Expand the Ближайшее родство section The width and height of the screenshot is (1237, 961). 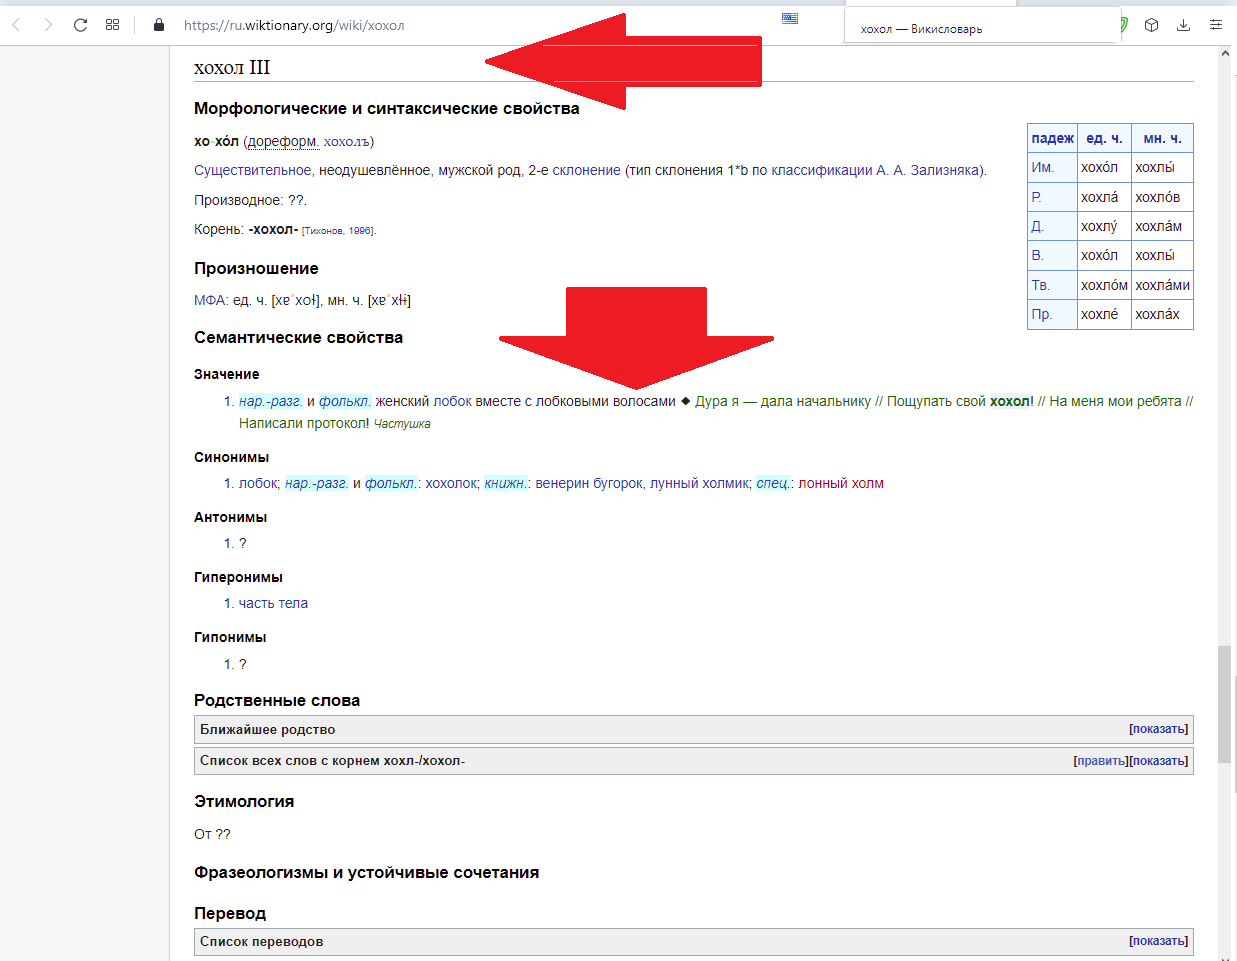(1159, 729)
